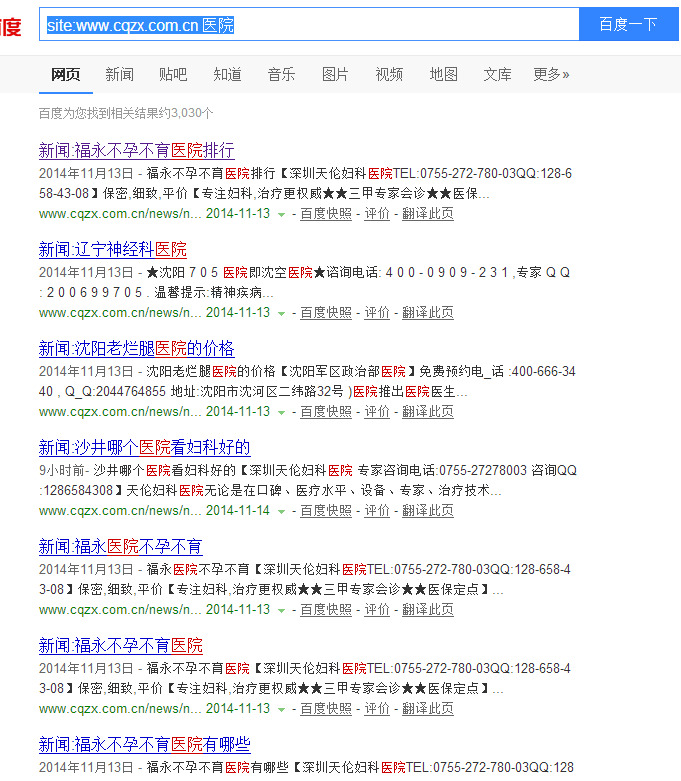The height and width of the screenshot is (781, 681).
Task: Switch to the 图片 tab
Action: [335, 75]
